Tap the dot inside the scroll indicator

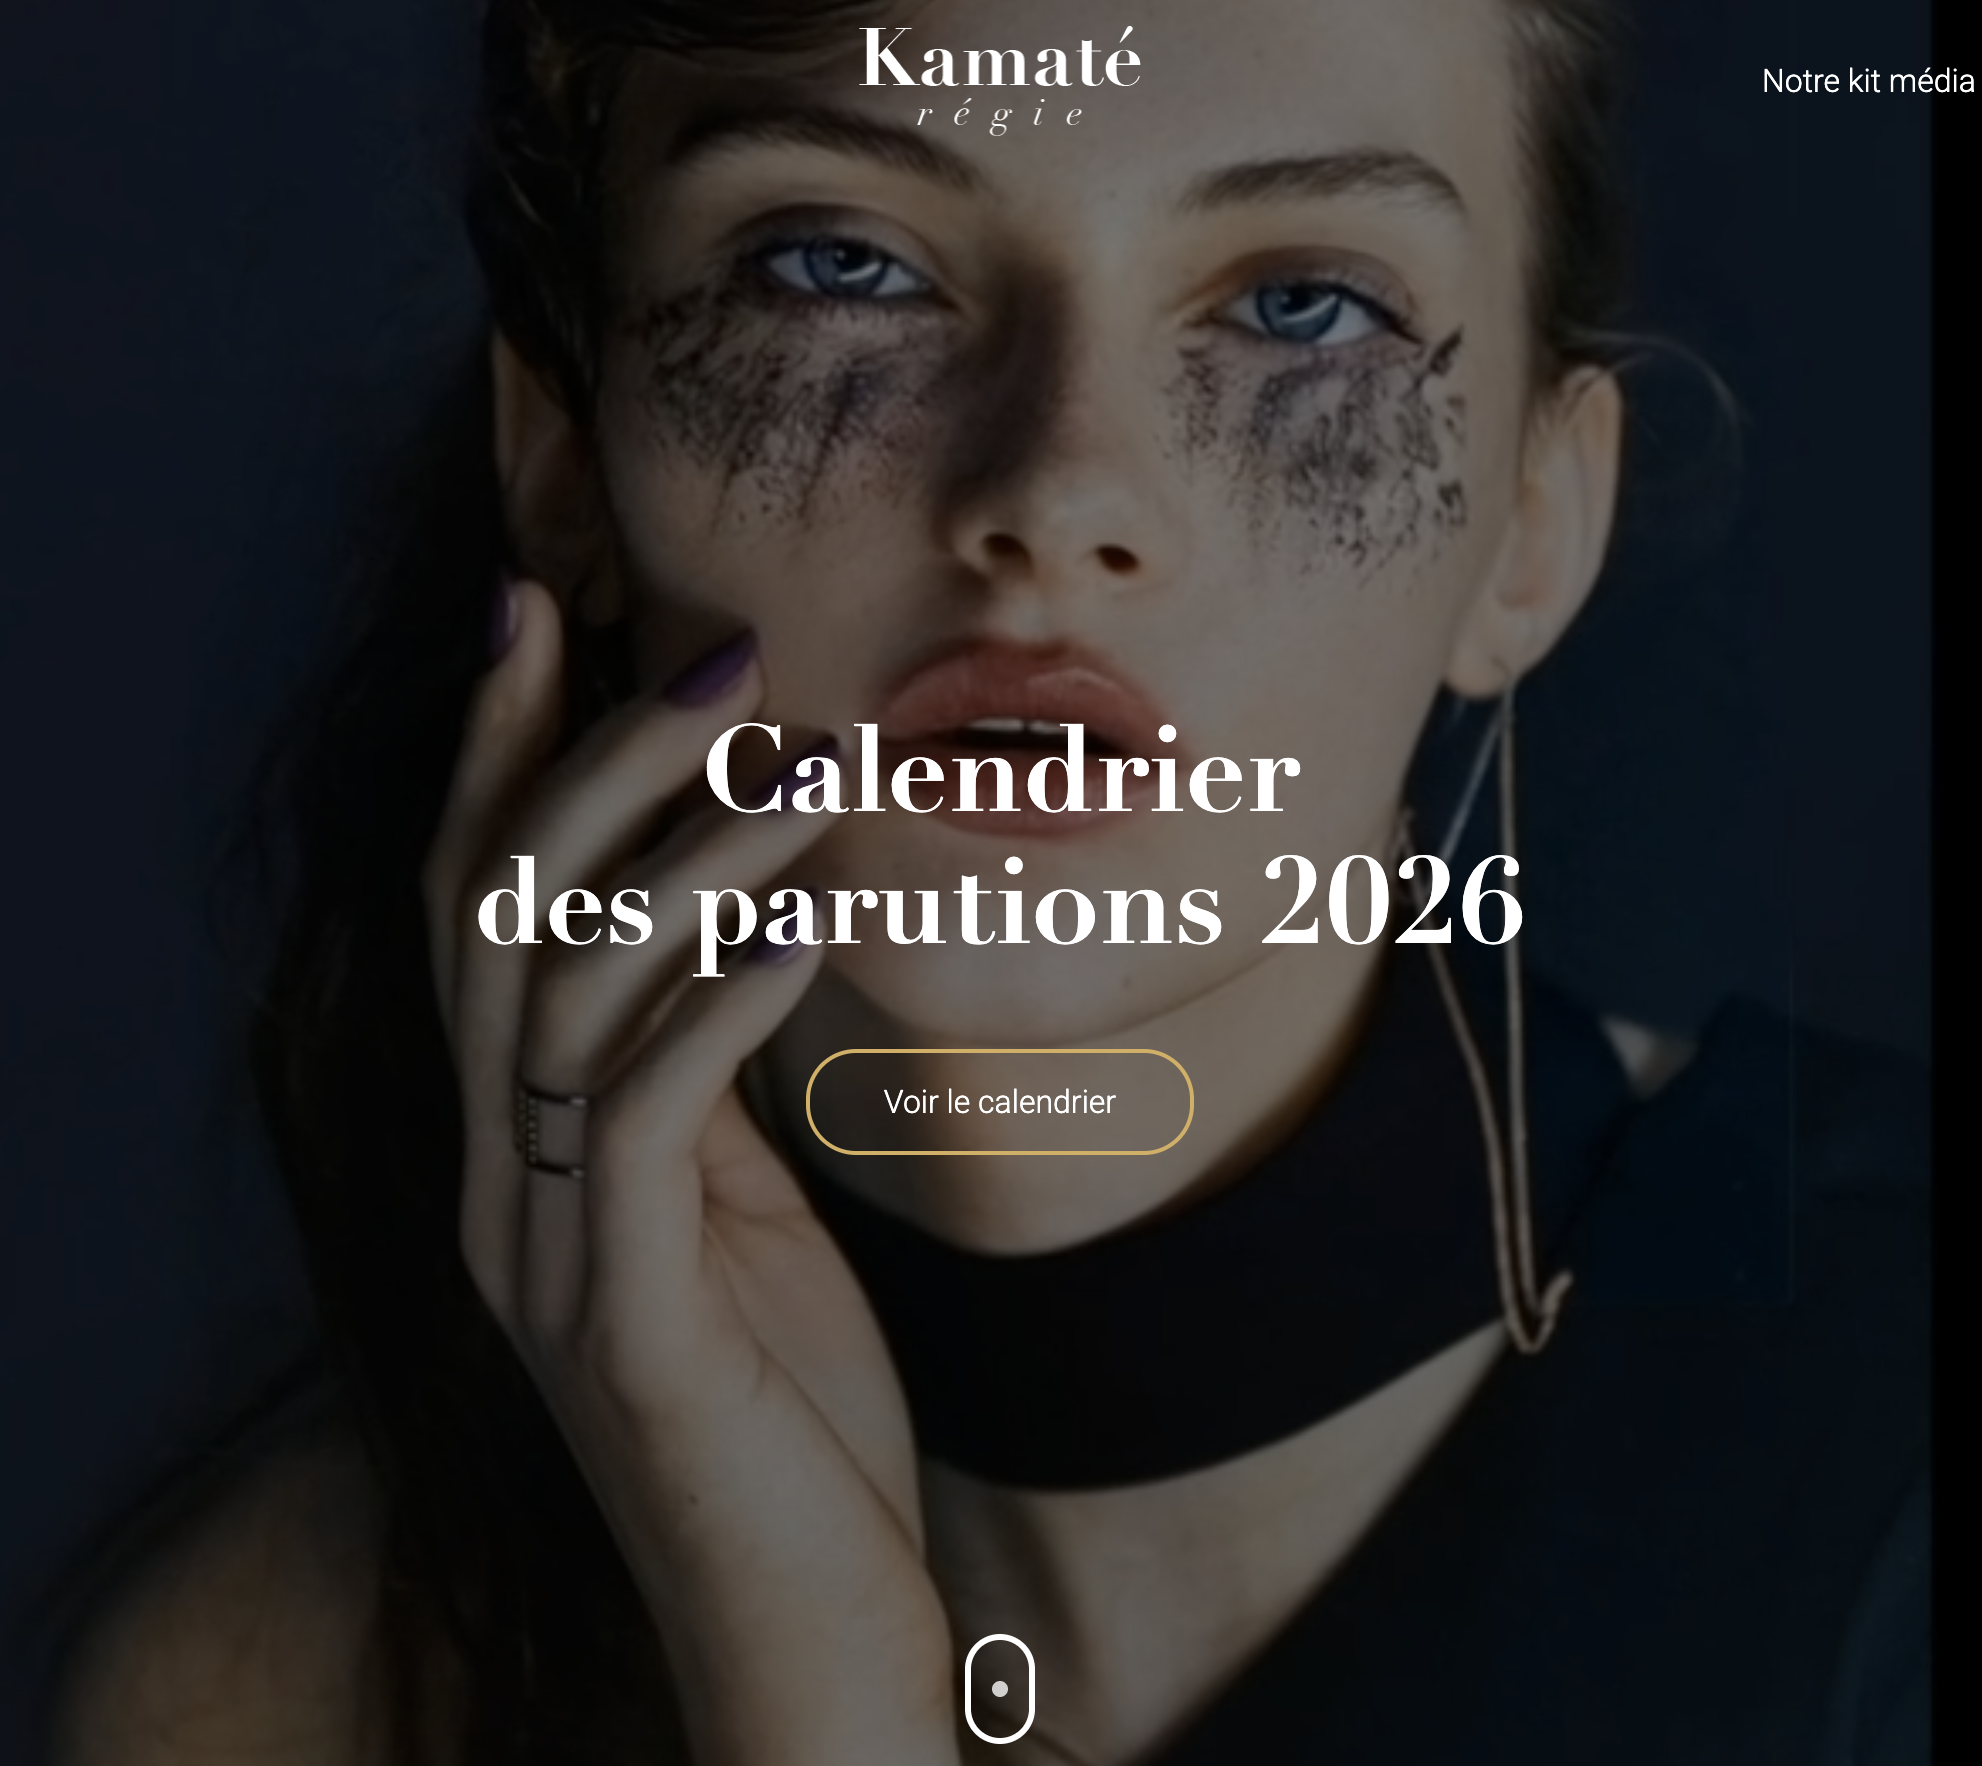click(999, 1688)
